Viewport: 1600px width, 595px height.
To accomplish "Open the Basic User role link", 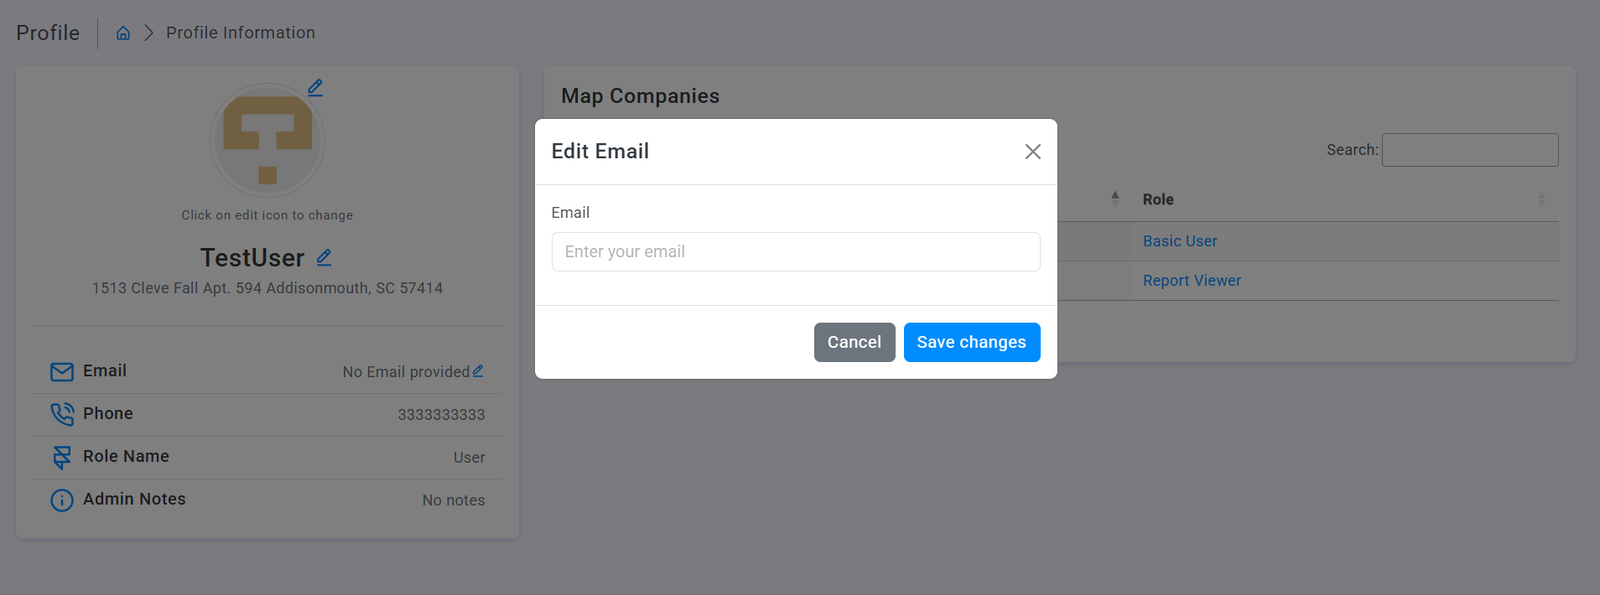I will click(1180, 241).
